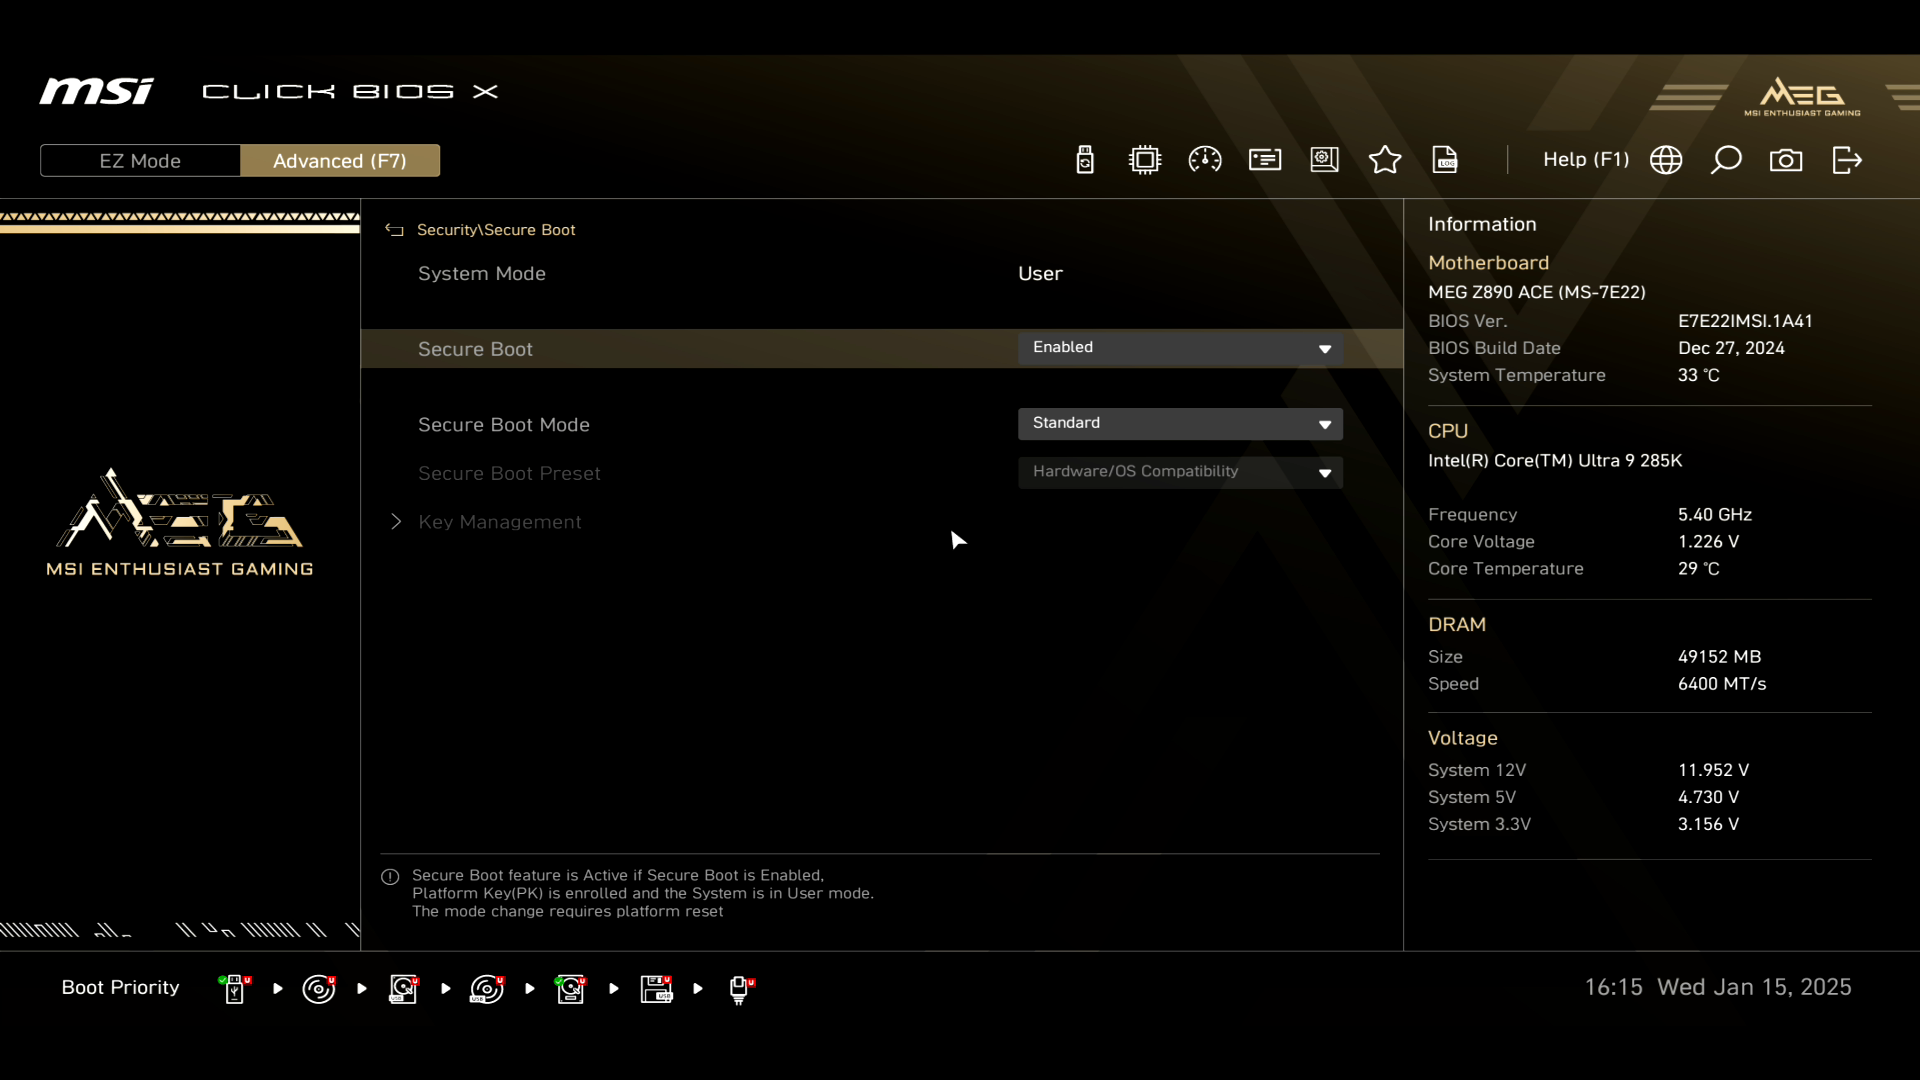Open the Language/region globe icon
1920x1080 pixels.
(1665, 161)
